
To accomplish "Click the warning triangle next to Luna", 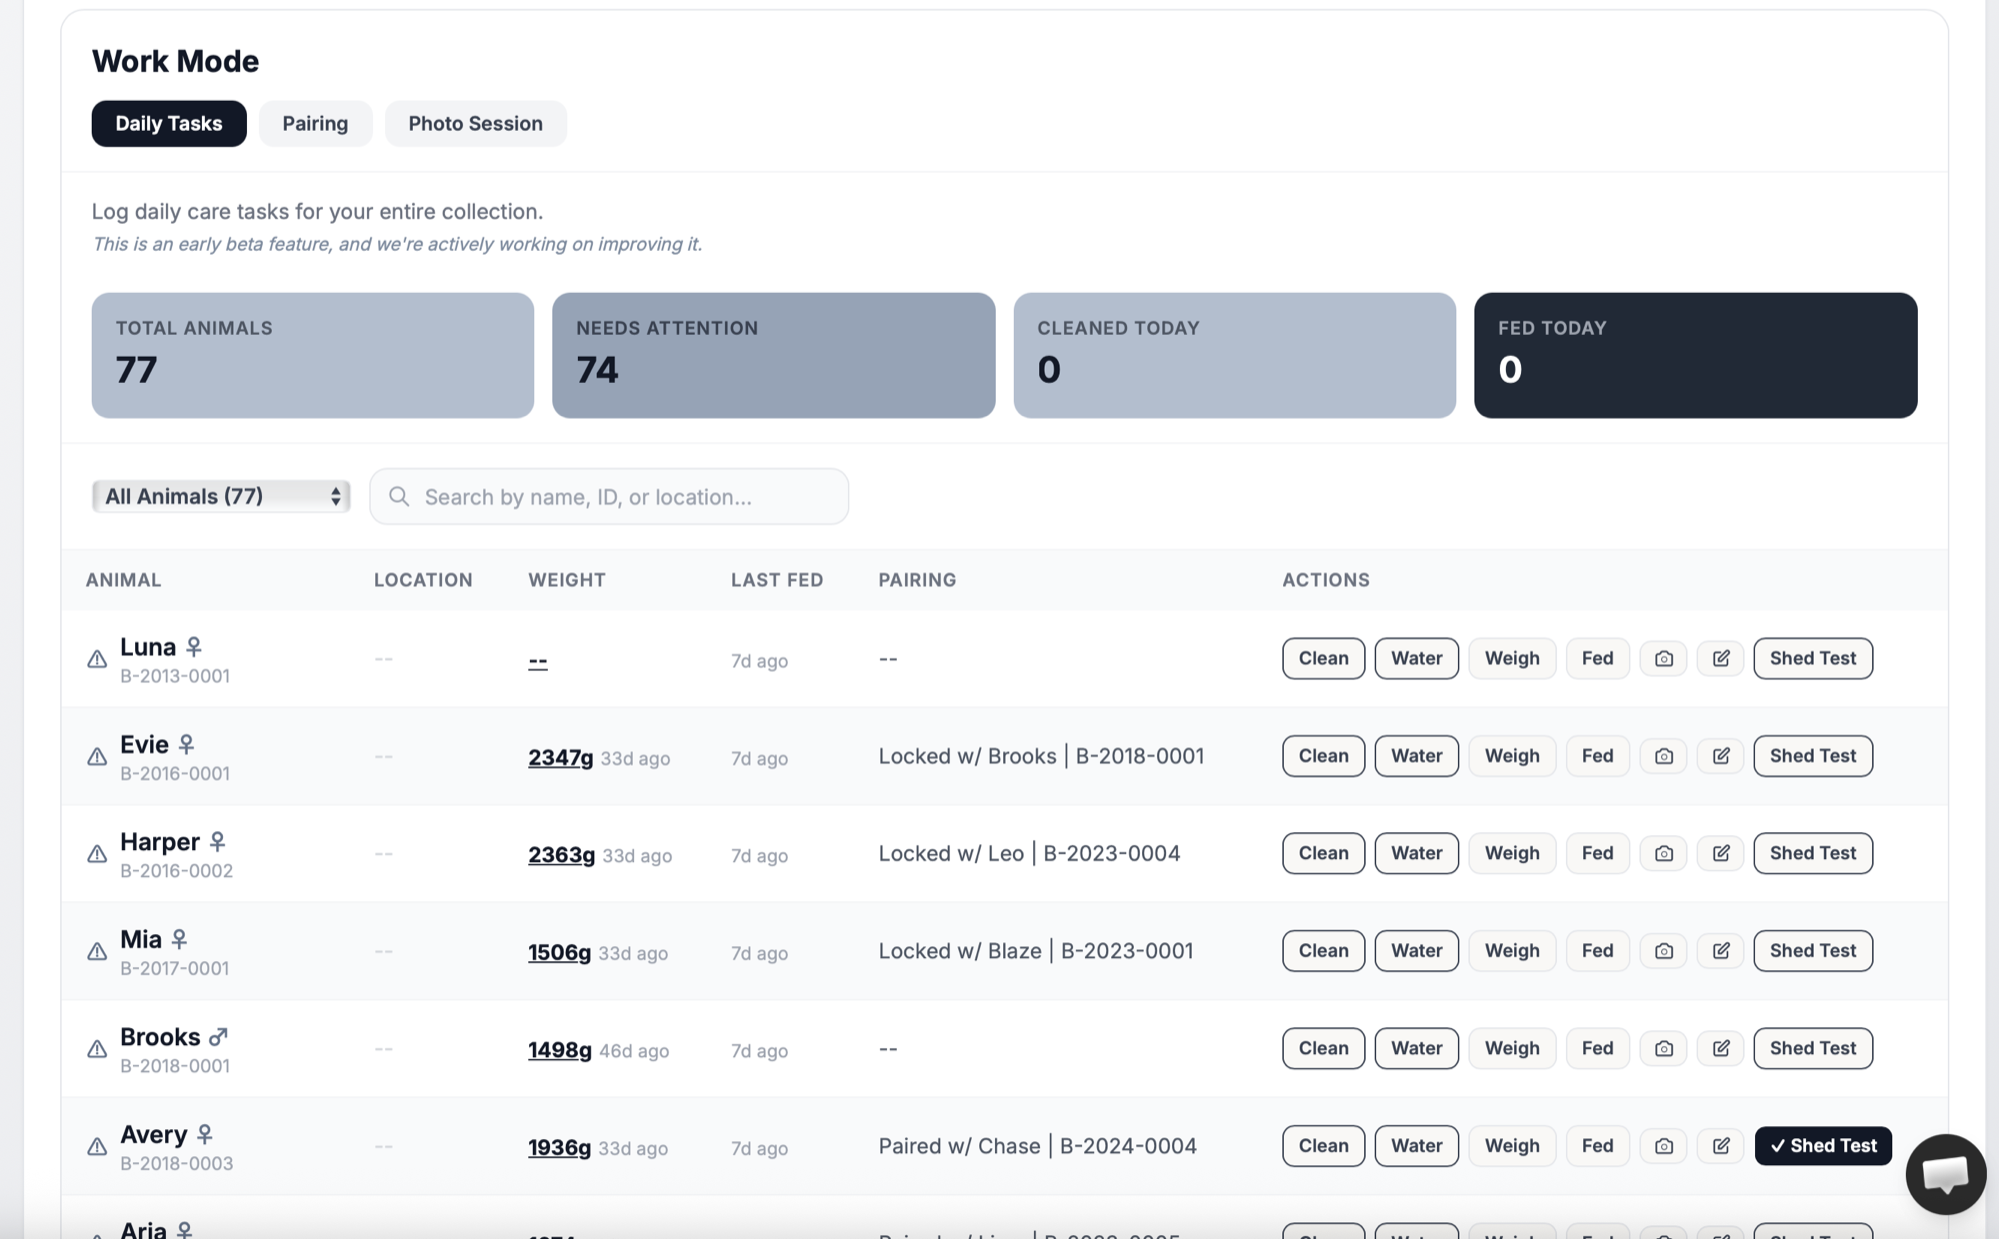I will tap(96, 659).
